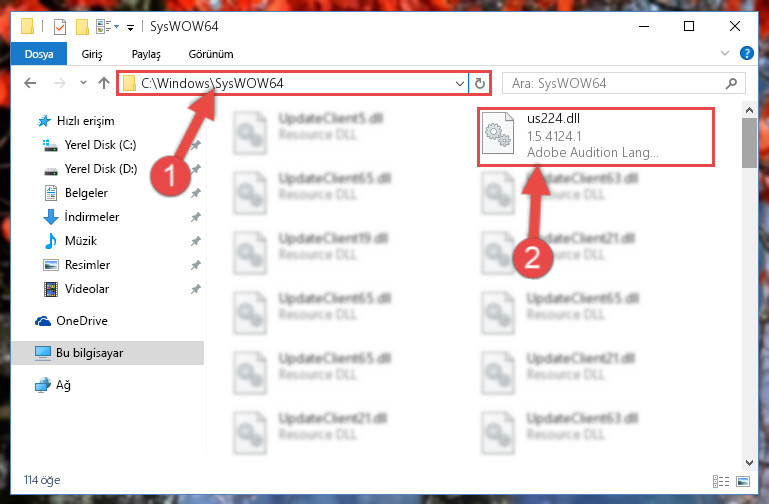
Task: Switch to large thumbnails view icon
Action: [x=743, y=481]
